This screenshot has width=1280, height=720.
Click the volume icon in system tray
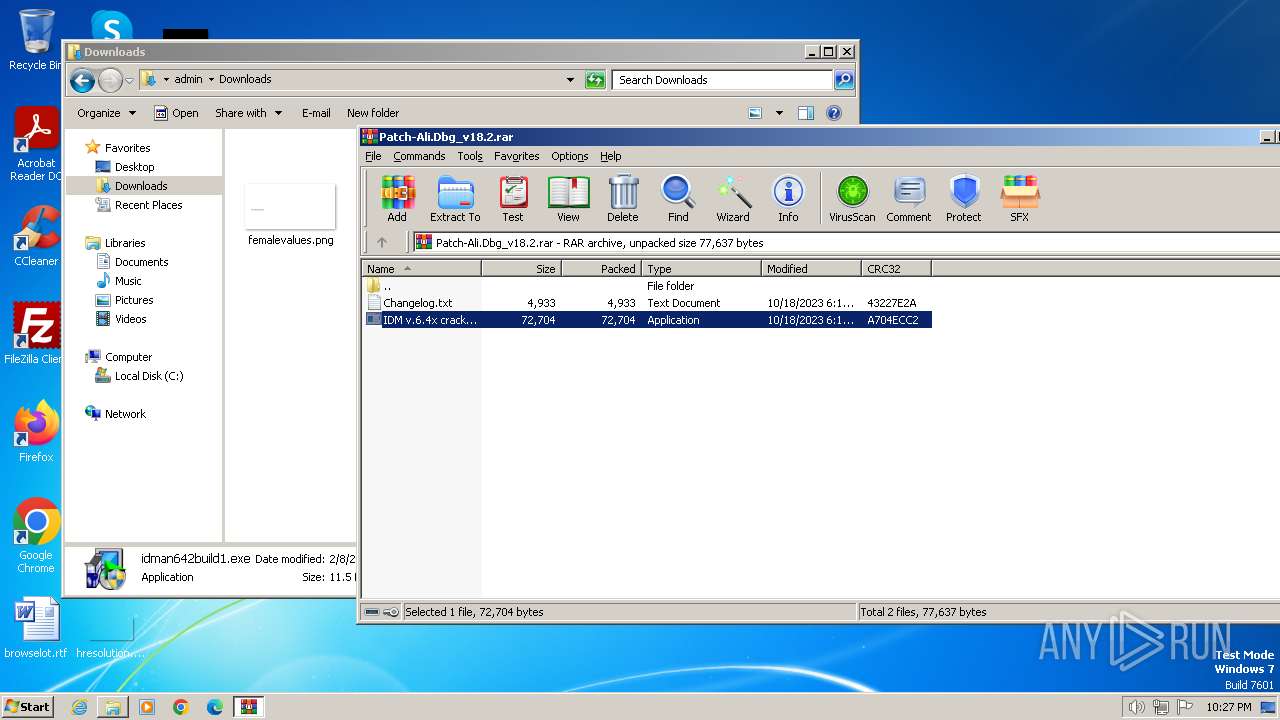click(1136, 707)
